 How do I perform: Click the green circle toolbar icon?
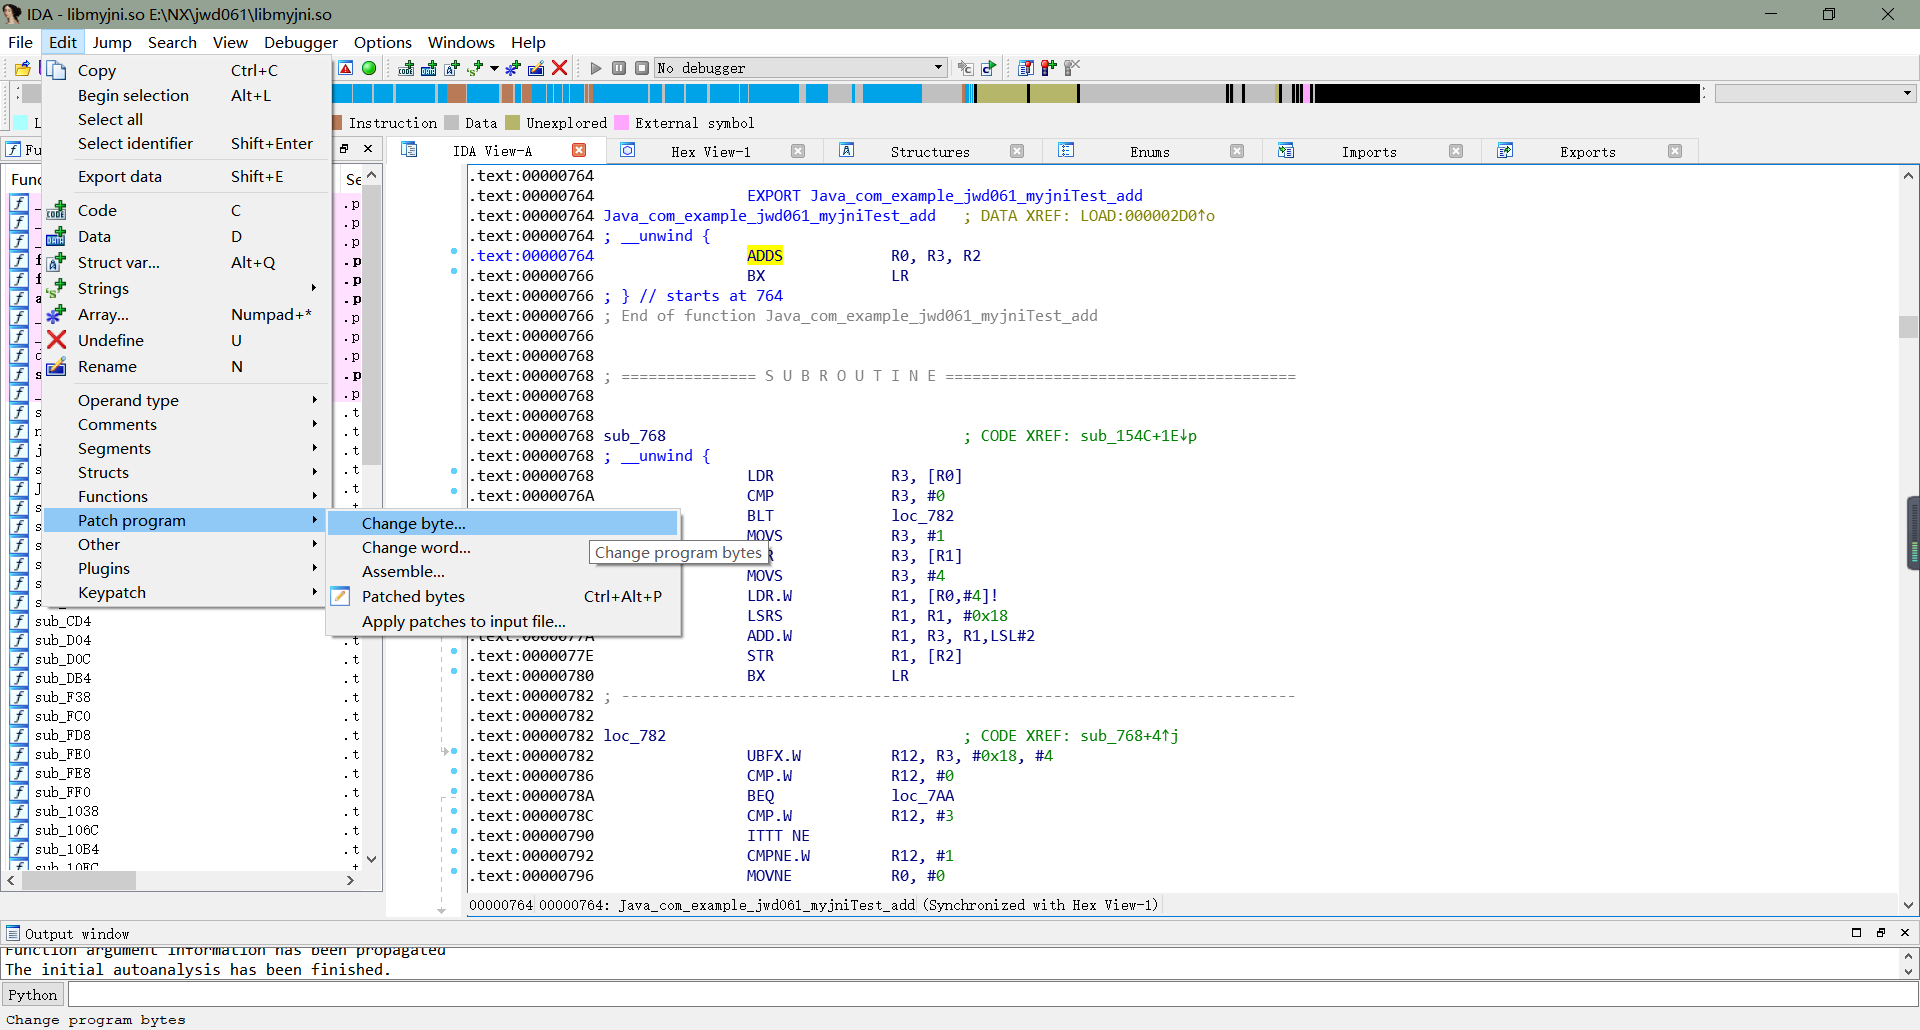[x=369, y=68]
